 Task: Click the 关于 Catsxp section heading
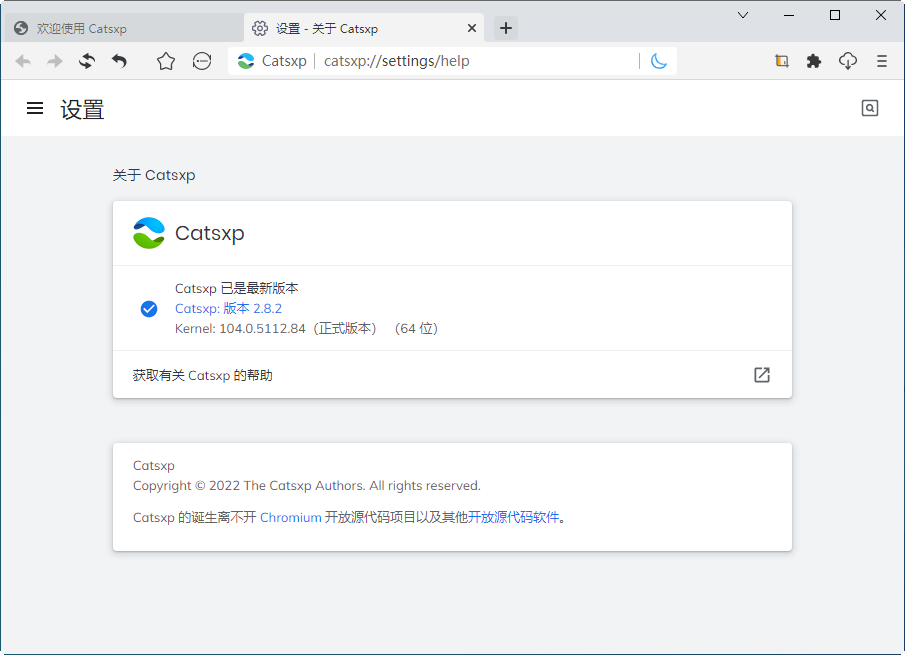tap(154, 175)
